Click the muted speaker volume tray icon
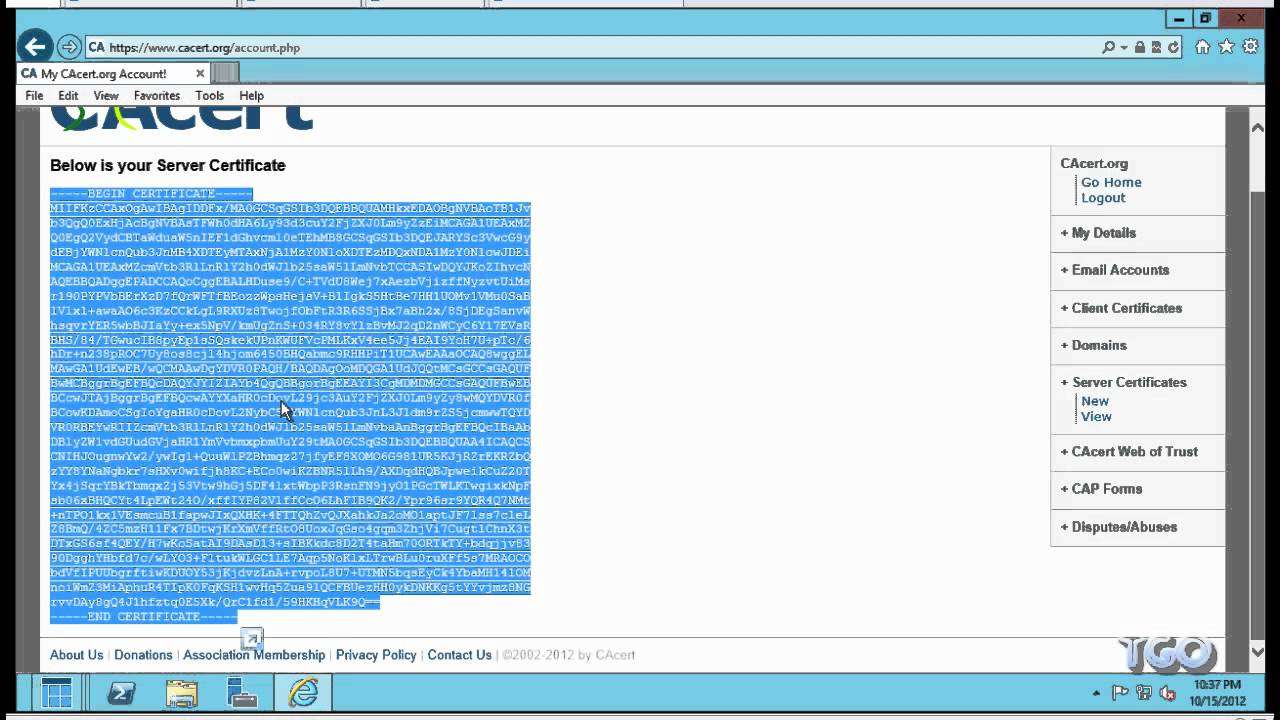1280x720 pixels. [1167, 692]
